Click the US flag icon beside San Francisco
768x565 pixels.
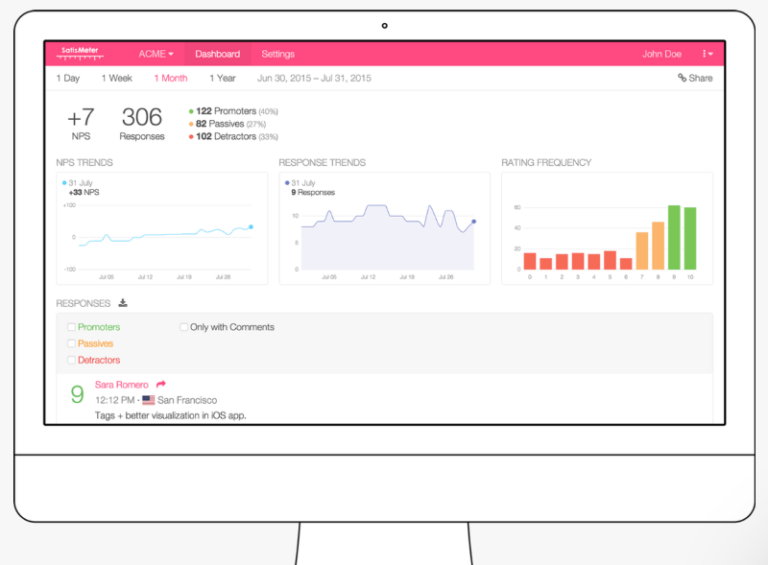tap(149, 400)
